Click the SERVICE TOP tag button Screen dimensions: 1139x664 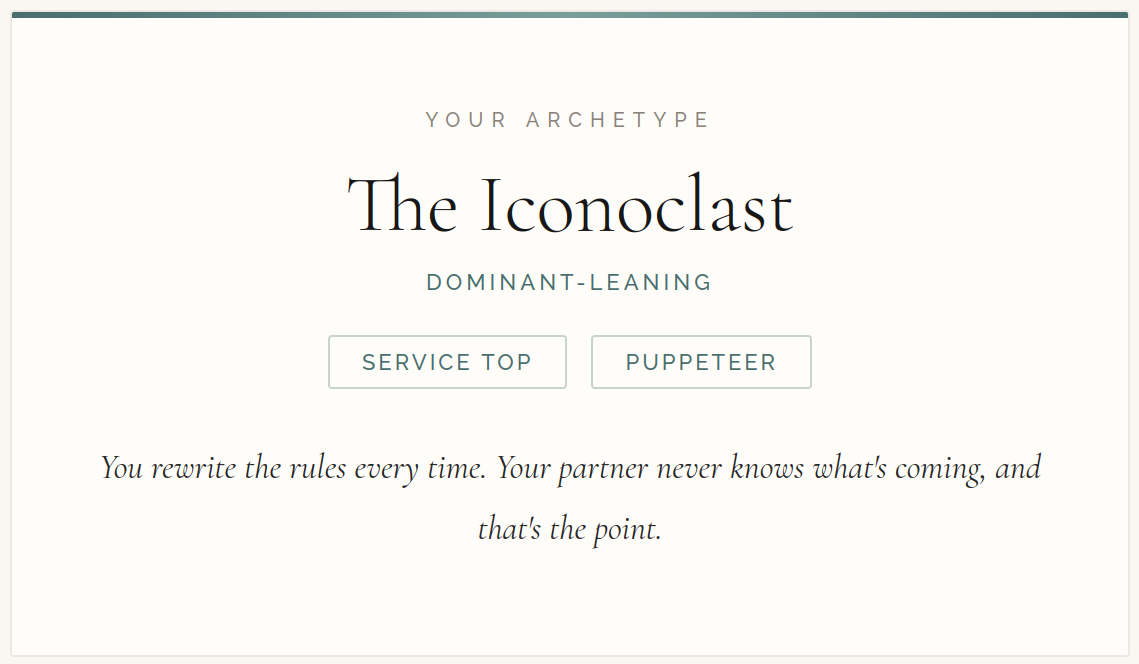click(447, 362)
